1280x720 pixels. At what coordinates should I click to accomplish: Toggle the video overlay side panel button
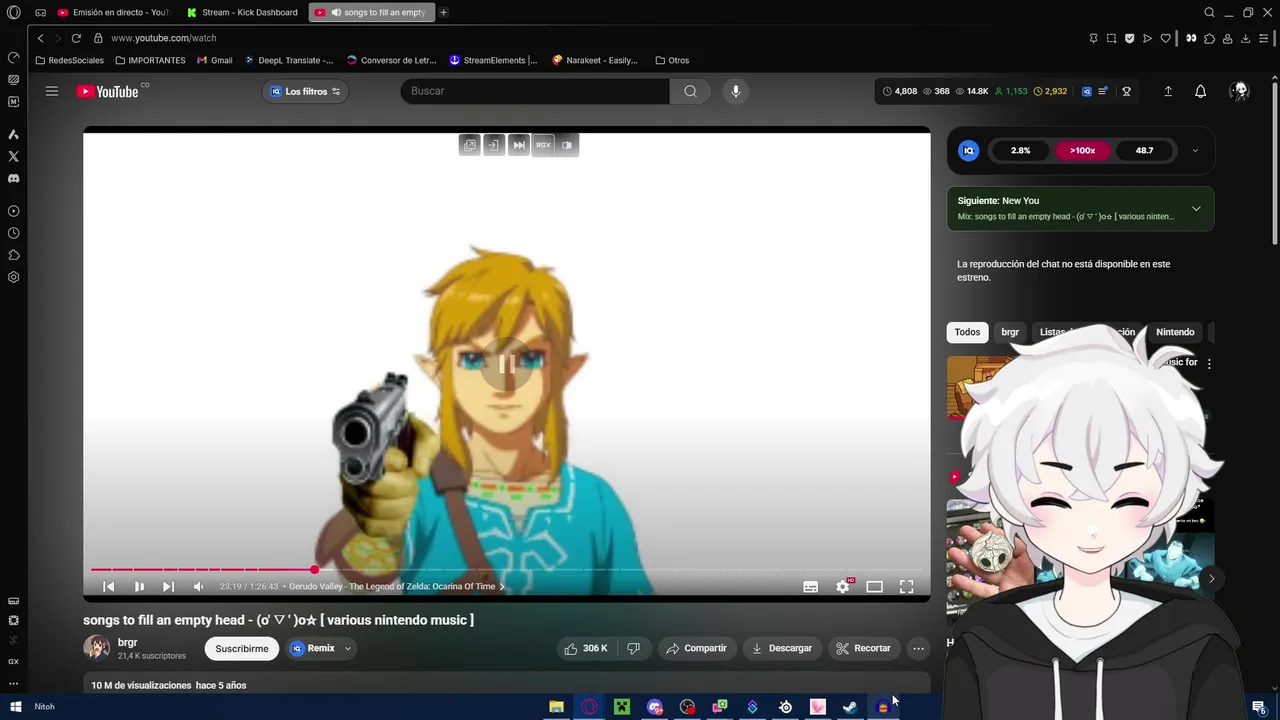click(567, 145)
